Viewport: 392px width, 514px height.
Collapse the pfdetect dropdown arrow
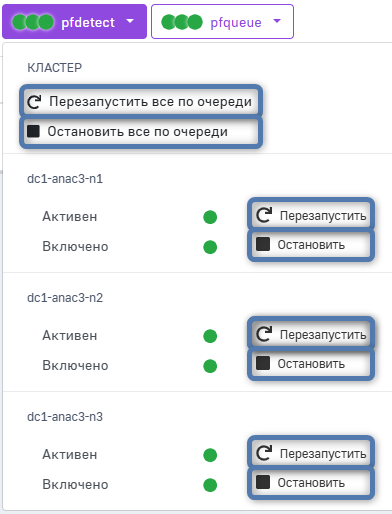130,21
